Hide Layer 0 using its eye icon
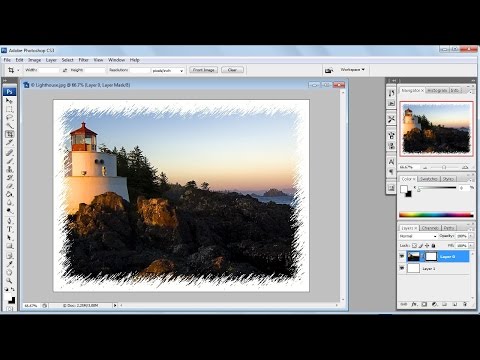Image resolution: width=480 pixels, height=360 pixels. [402, 256]
